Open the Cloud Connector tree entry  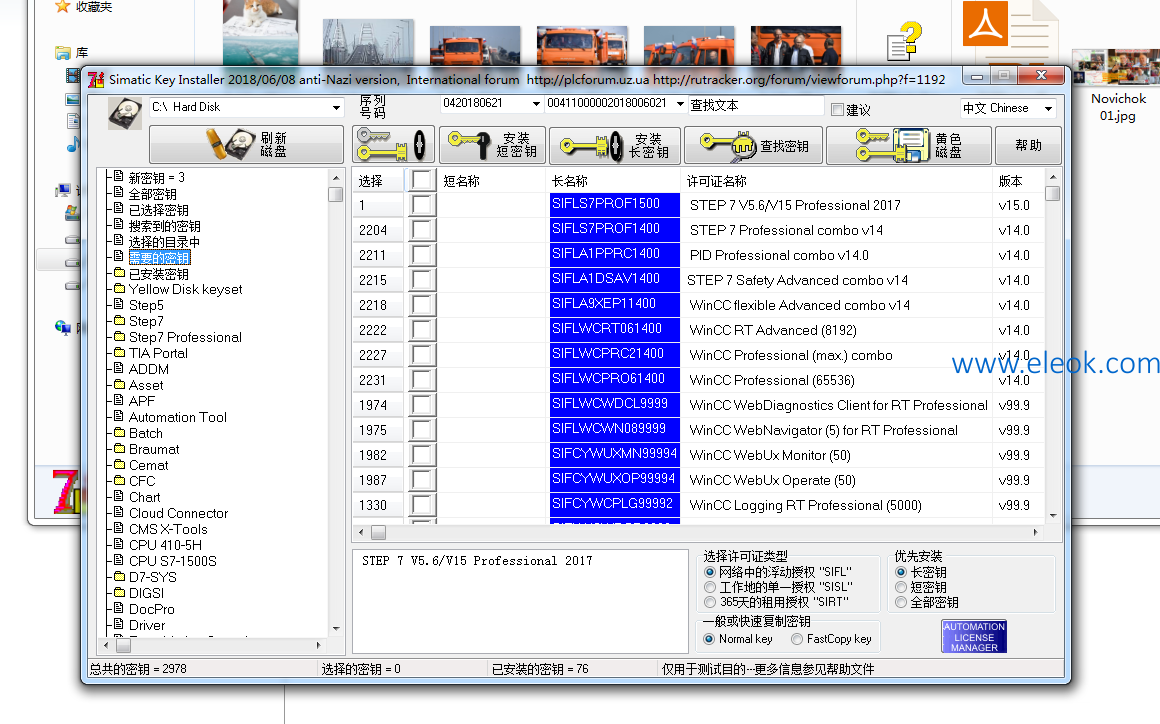pyautogui.click(x=178, y=513)
